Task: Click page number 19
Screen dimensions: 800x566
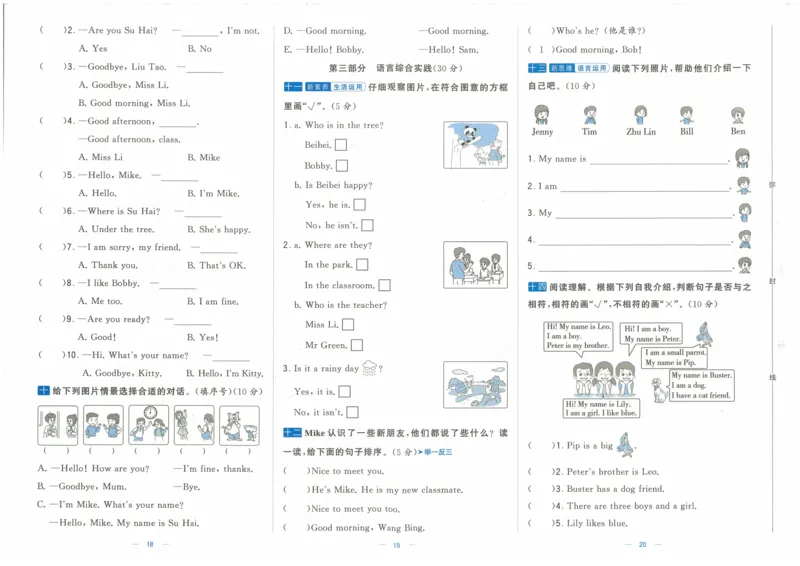Action: point(396,546)
